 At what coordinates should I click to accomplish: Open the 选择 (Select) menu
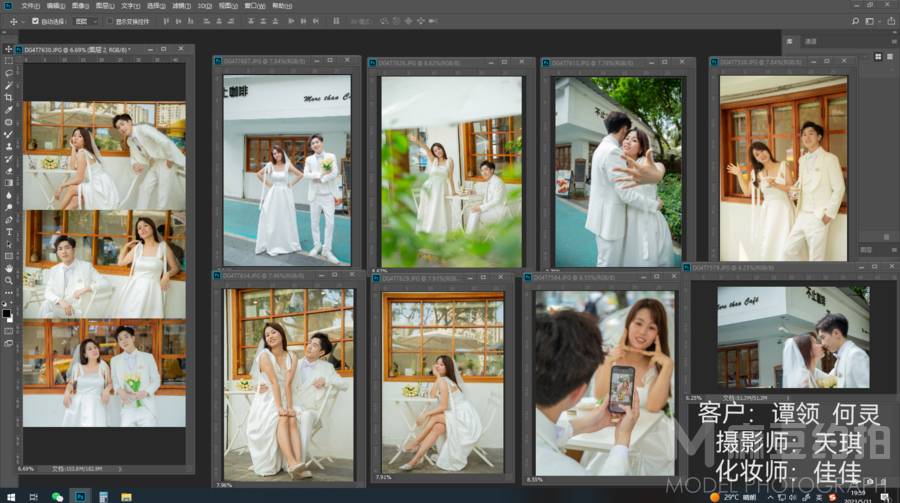[x=156, y=5]
